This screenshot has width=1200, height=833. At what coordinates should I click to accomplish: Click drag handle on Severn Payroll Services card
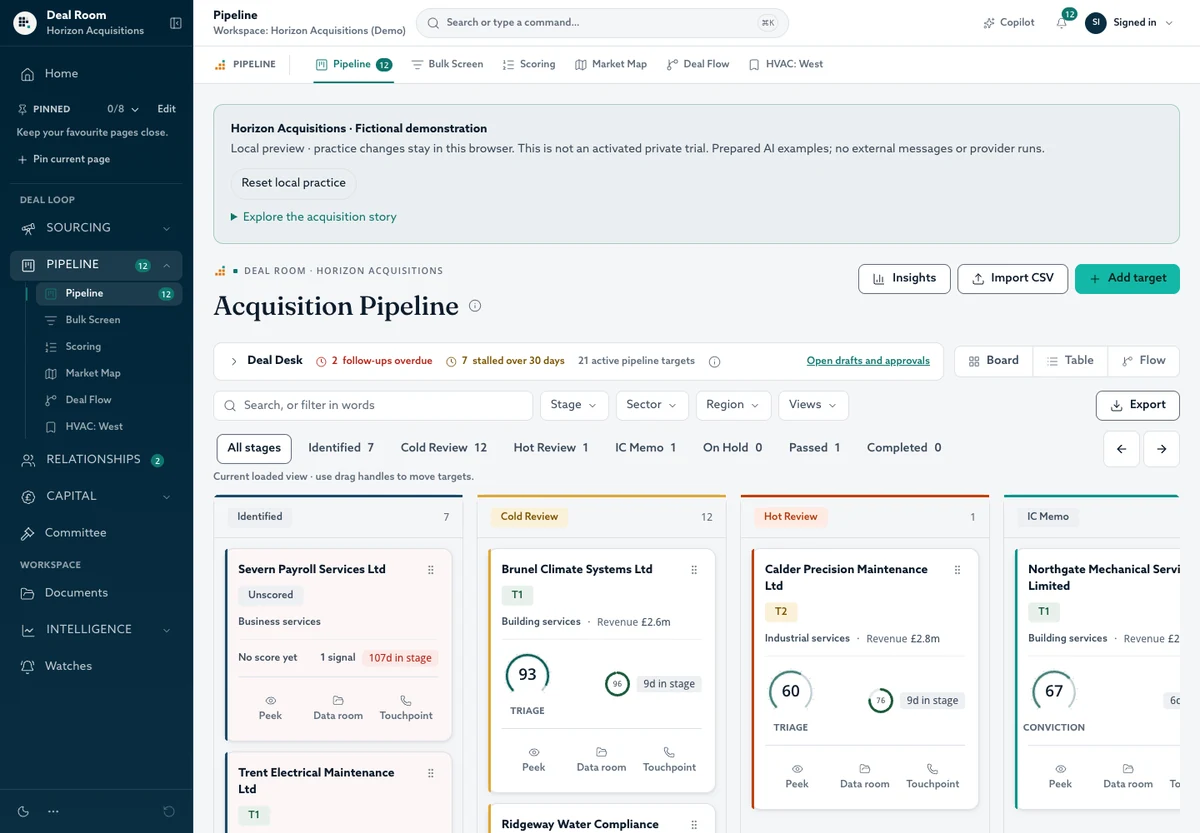coord(431,570)
